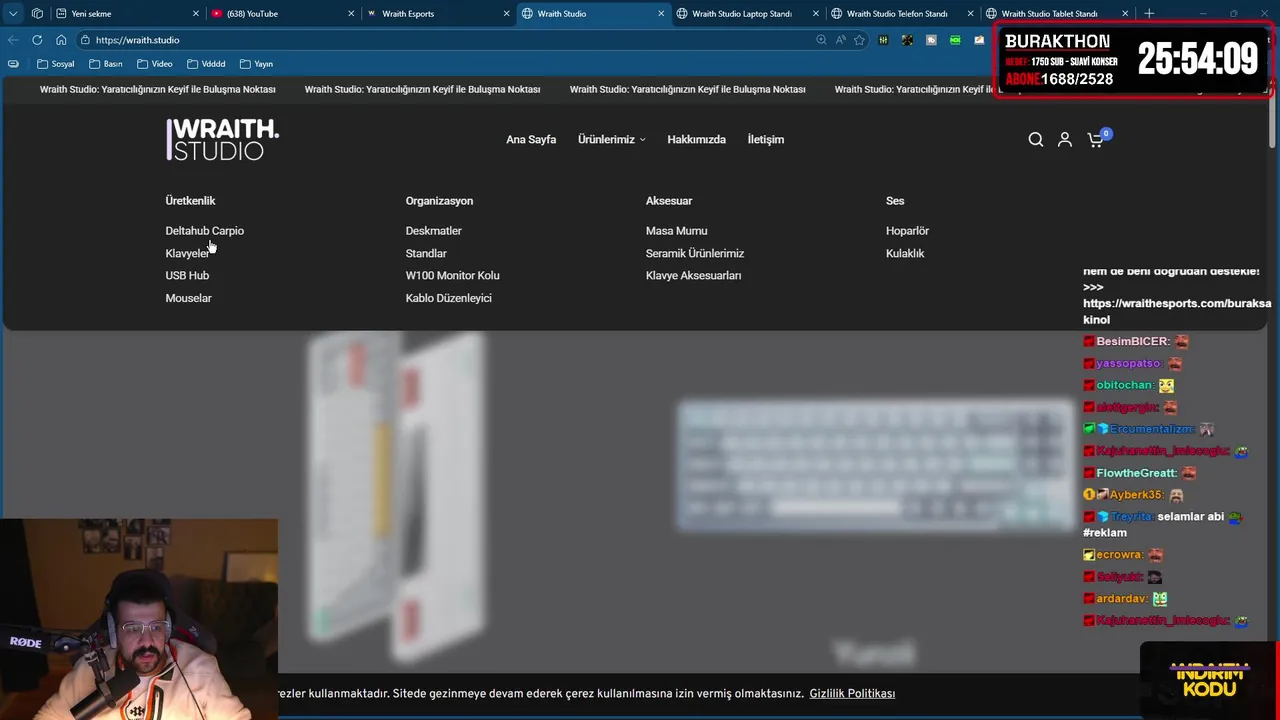Open the Hakkımızda page
1280x720 pixels.
(x=696, y=140)
